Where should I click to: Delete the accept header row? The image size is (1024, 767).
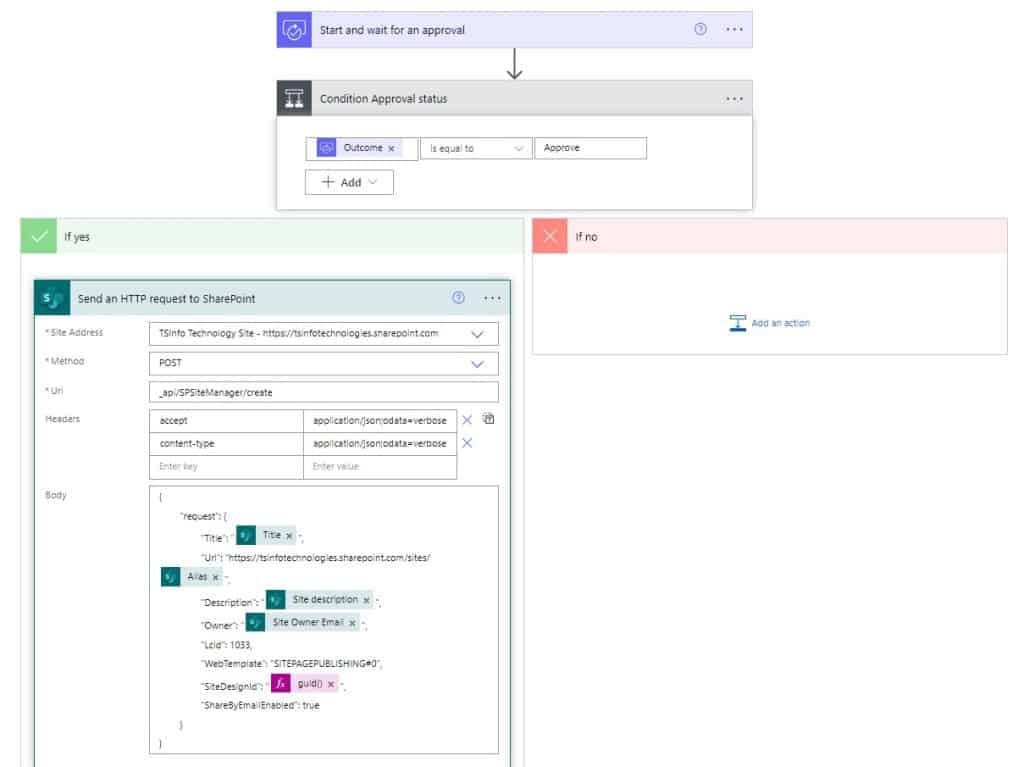tap(467, 420)
